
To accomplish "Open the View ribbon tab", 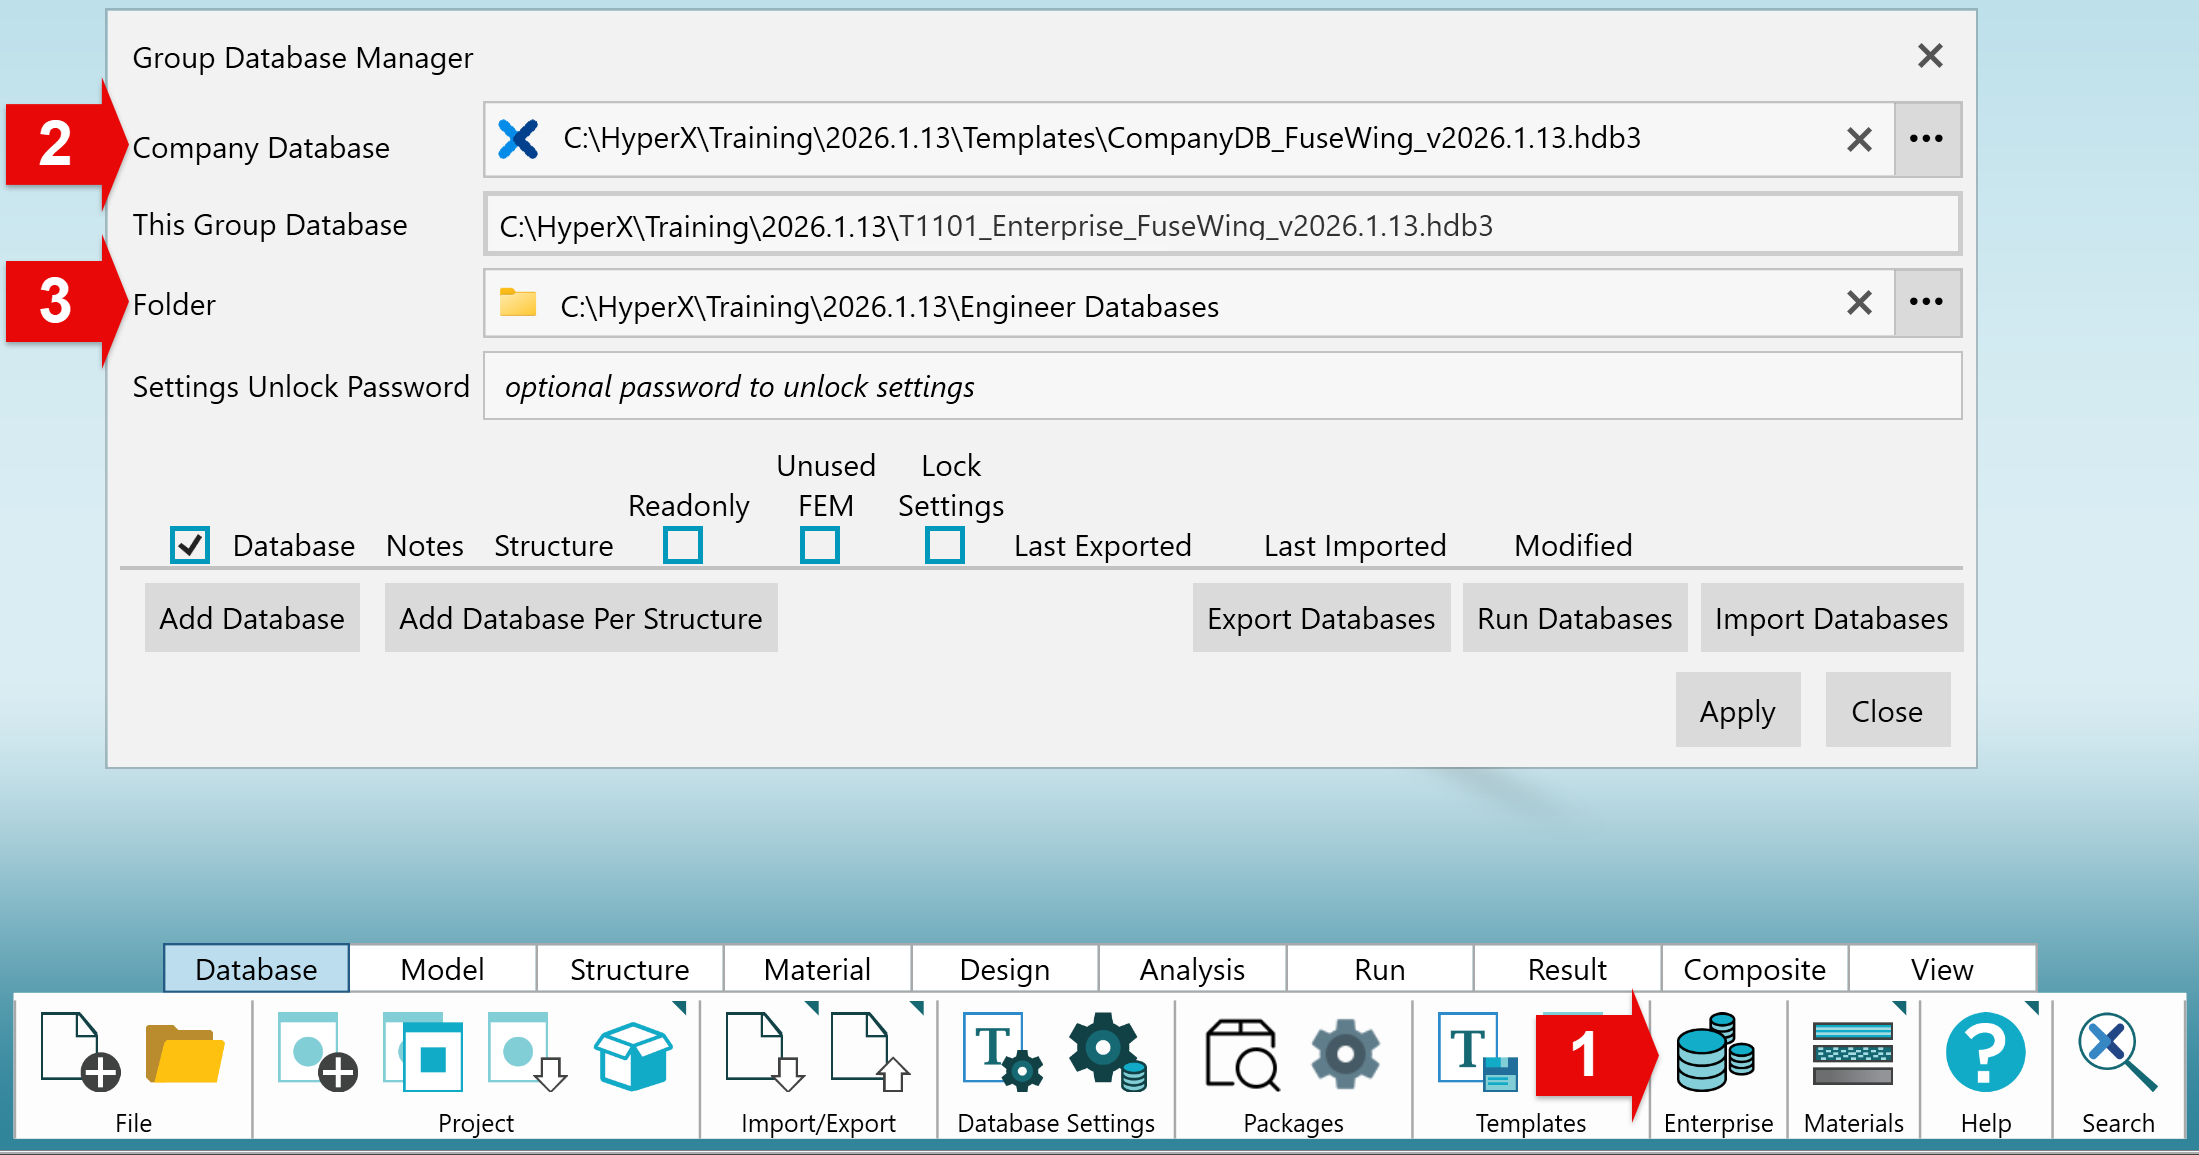I will pos(1942,969).
